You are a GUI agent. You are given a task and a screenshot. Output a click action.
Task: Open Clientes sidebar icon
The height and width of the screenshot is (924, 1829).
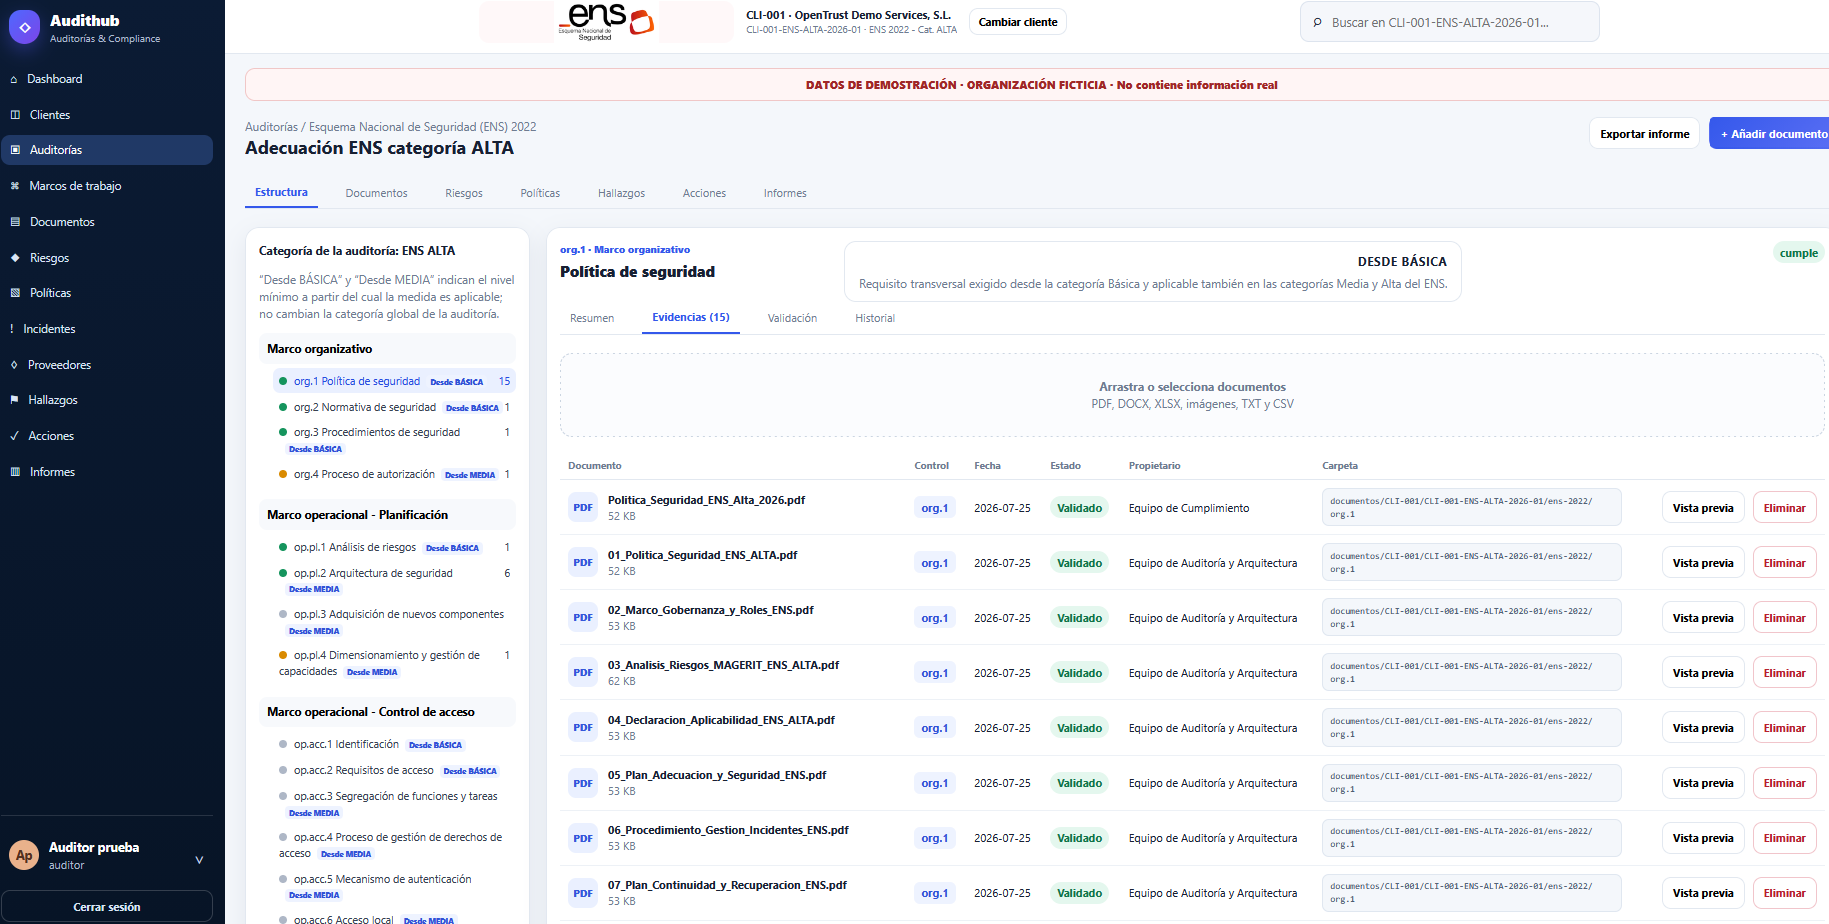(x=15, y=115)
